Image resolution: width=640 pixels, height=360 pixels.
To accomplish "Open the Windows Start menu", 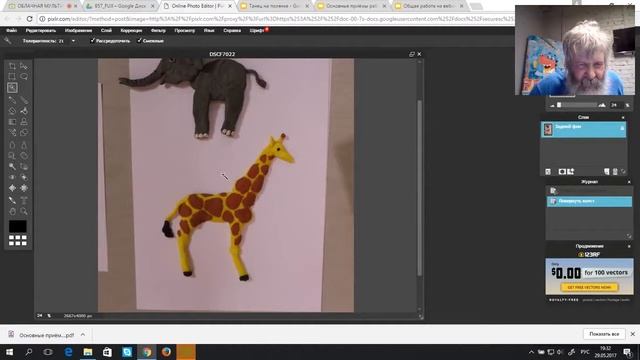I will coord(9,352).
